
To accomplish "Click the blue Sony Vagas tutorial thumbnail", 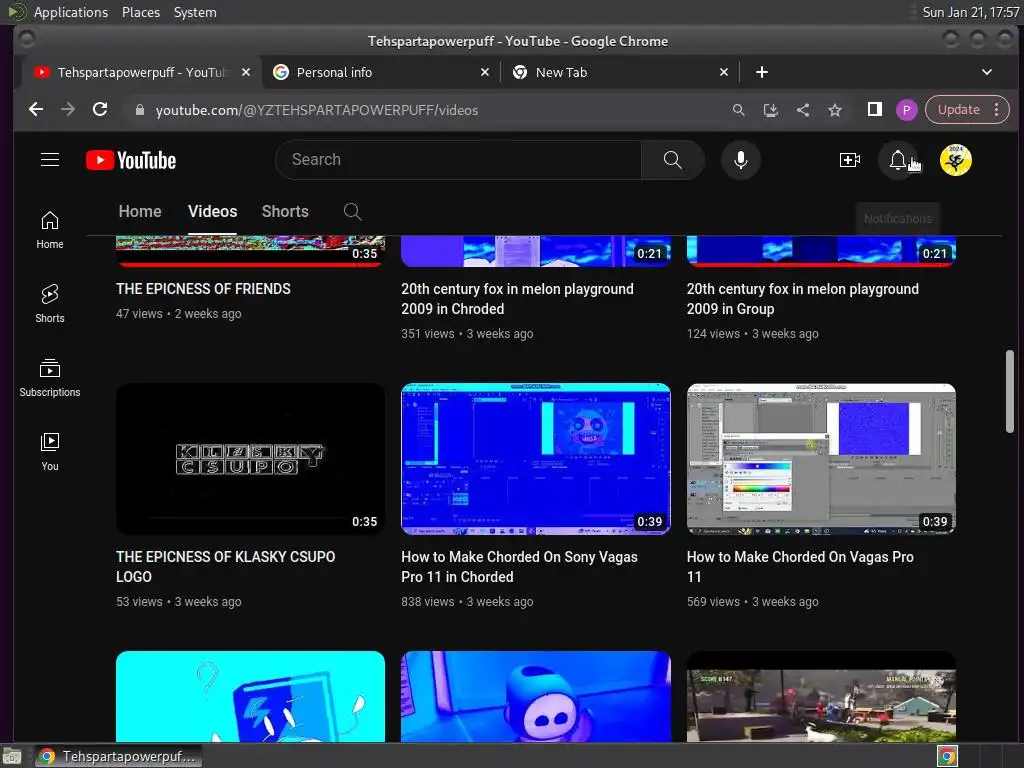I will click(536, 459).
